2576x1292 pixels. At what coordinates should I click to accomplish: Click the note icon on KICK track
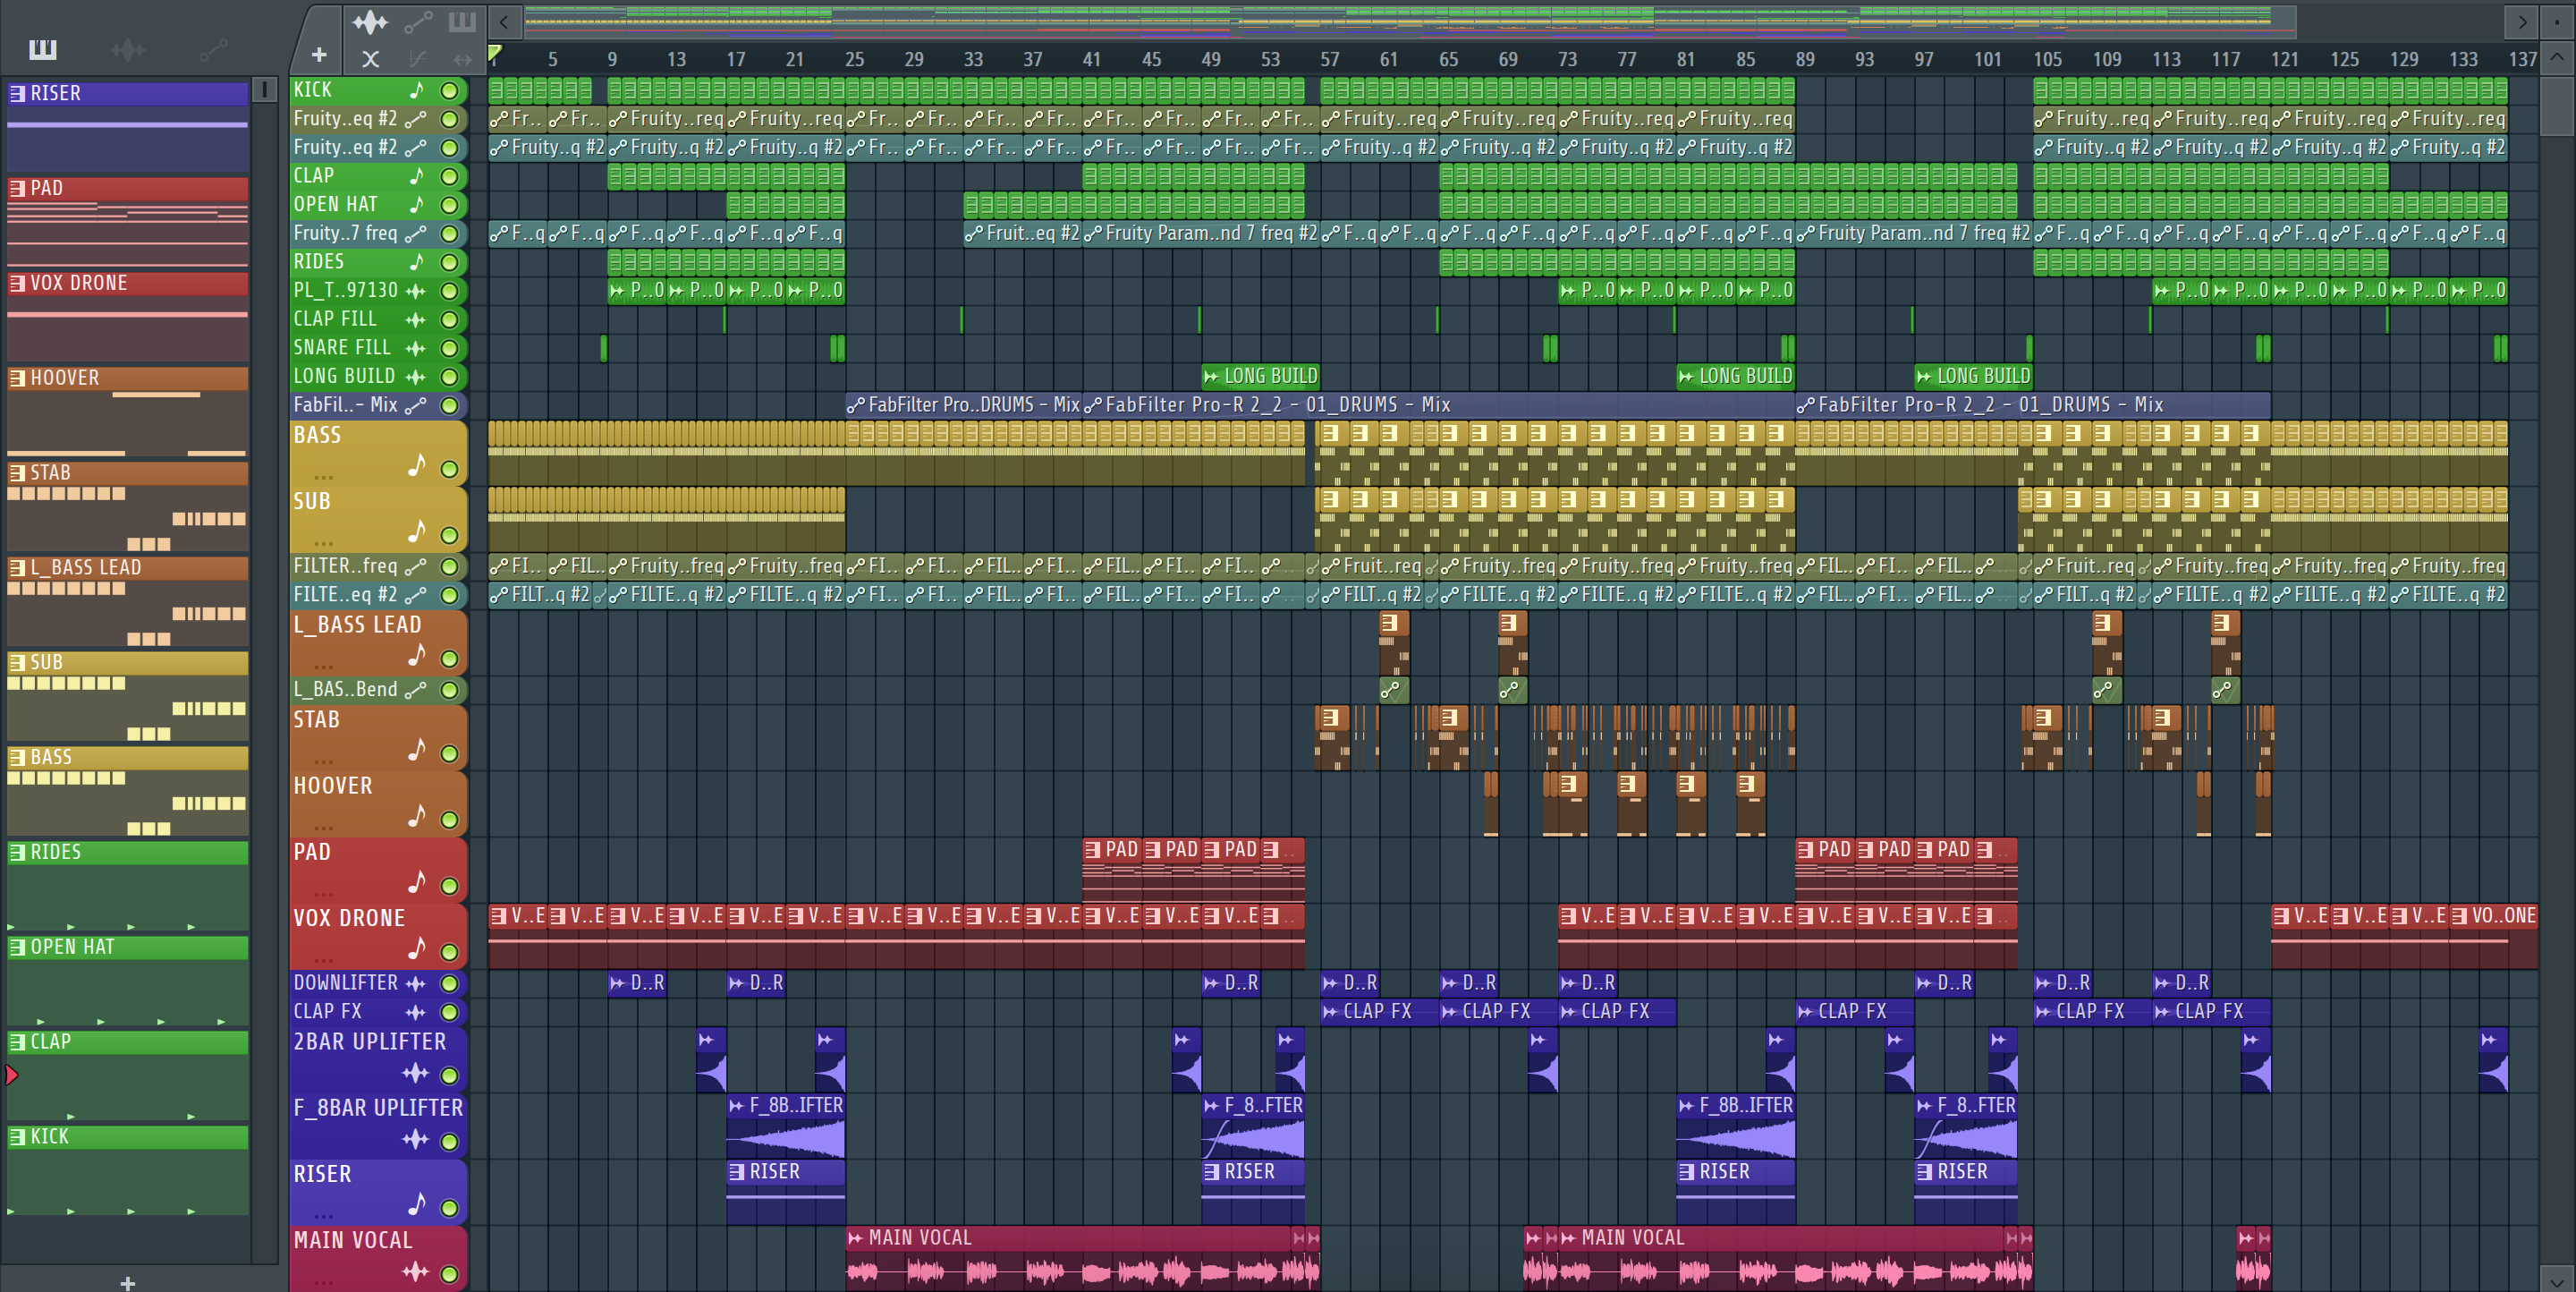(x=416, y=90)
